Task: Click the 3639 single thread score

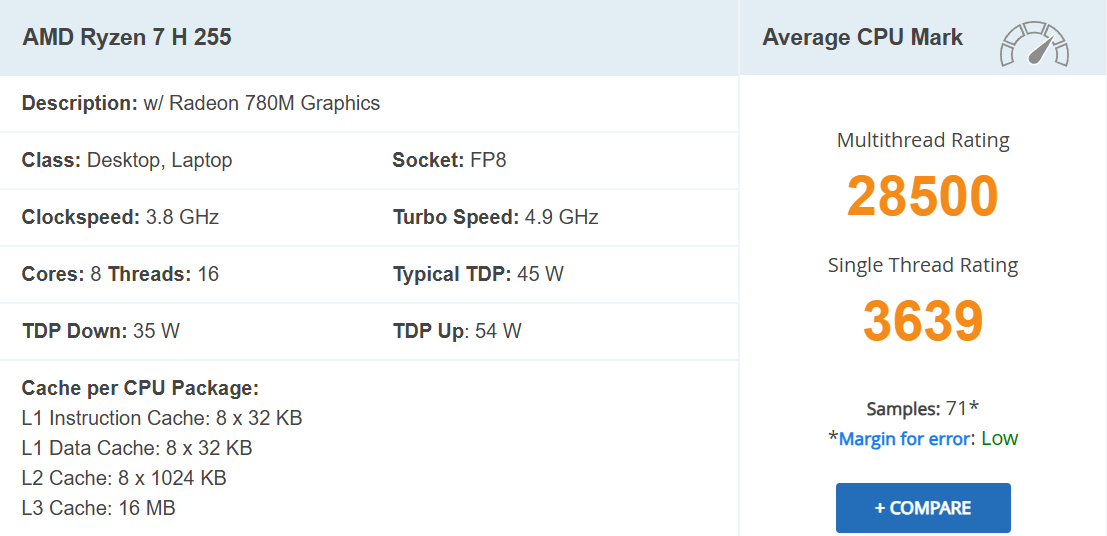Action: [922, 321]
